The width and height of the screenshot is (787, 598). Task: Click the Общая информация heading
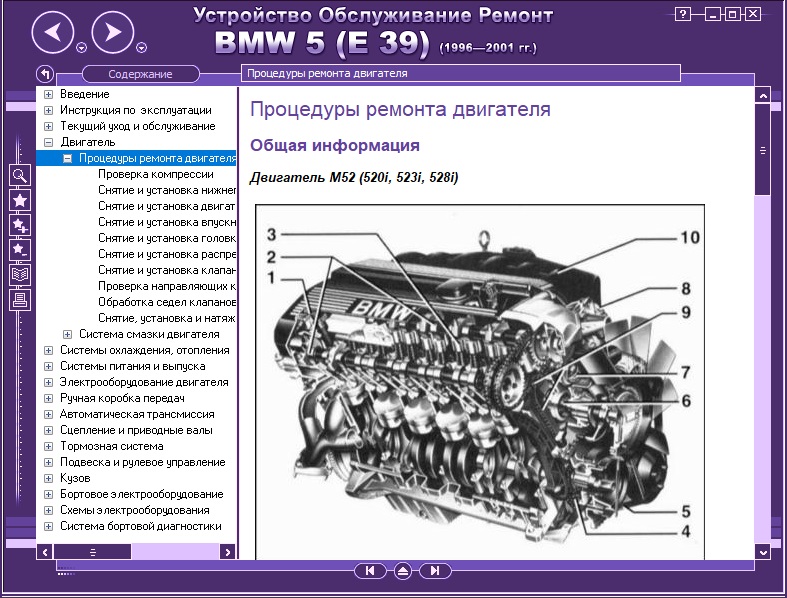coord(335,146)
